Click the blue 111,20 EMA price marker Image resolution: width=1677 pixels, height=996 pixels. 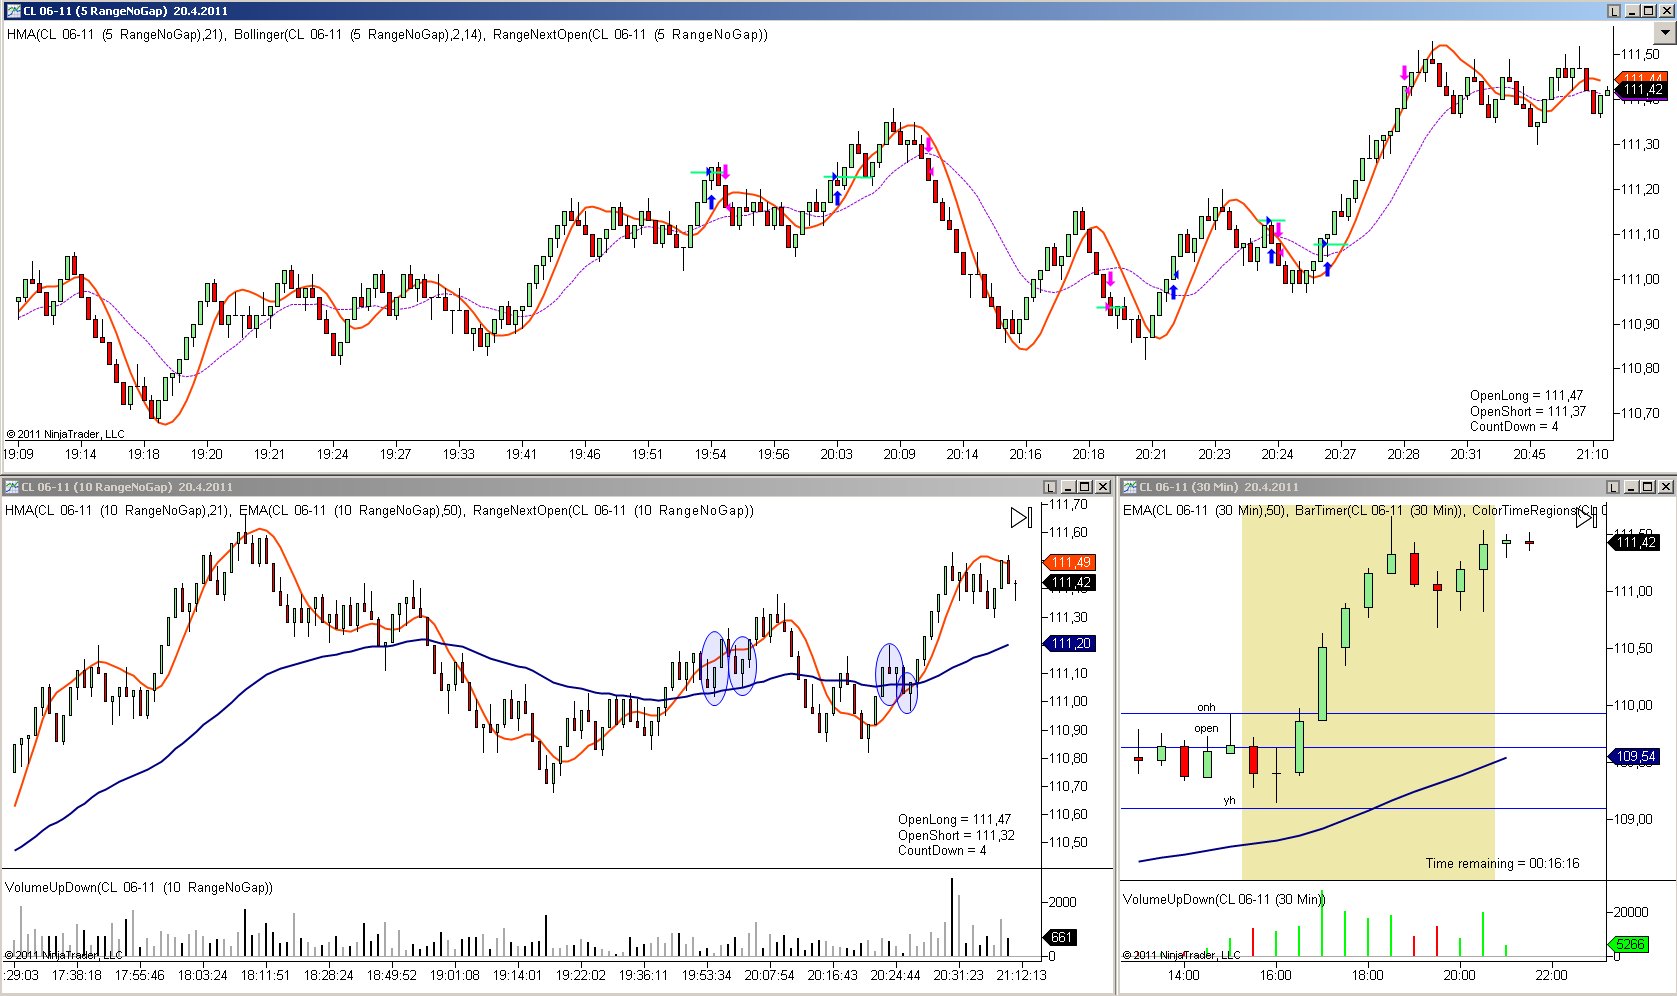click(1070, 643)
